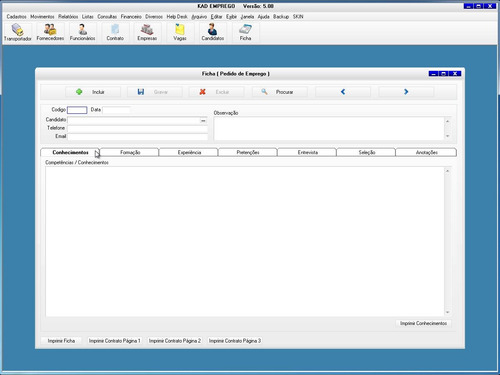This screenshot has height=375, width=500.
Task: Open the Movimentos menu
Action: click(42, 17)
